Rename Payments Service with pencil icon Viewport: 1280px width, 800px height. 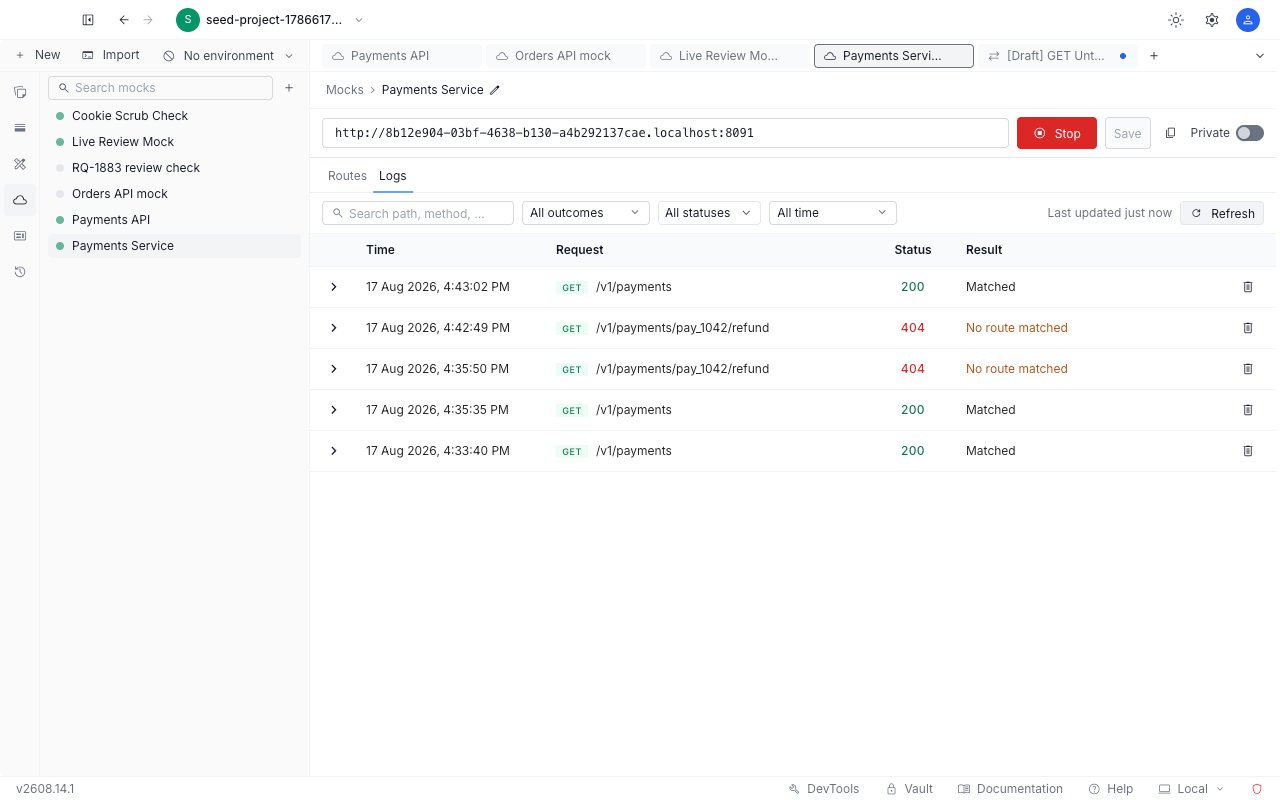[x=495, y=90]
